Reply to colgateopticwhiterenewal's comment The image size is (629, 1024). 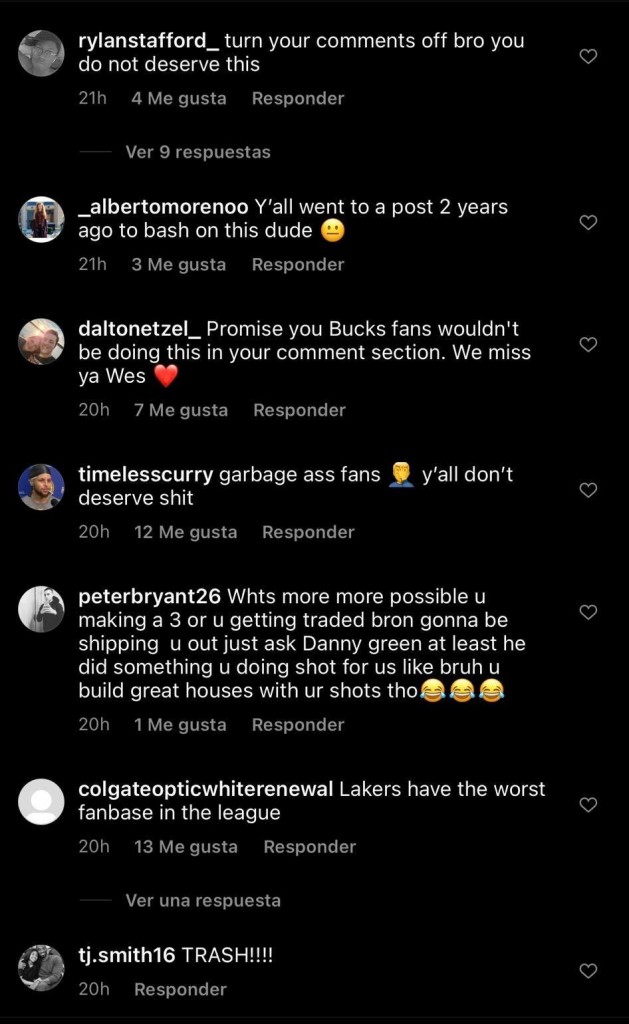(x=310, y=847)
